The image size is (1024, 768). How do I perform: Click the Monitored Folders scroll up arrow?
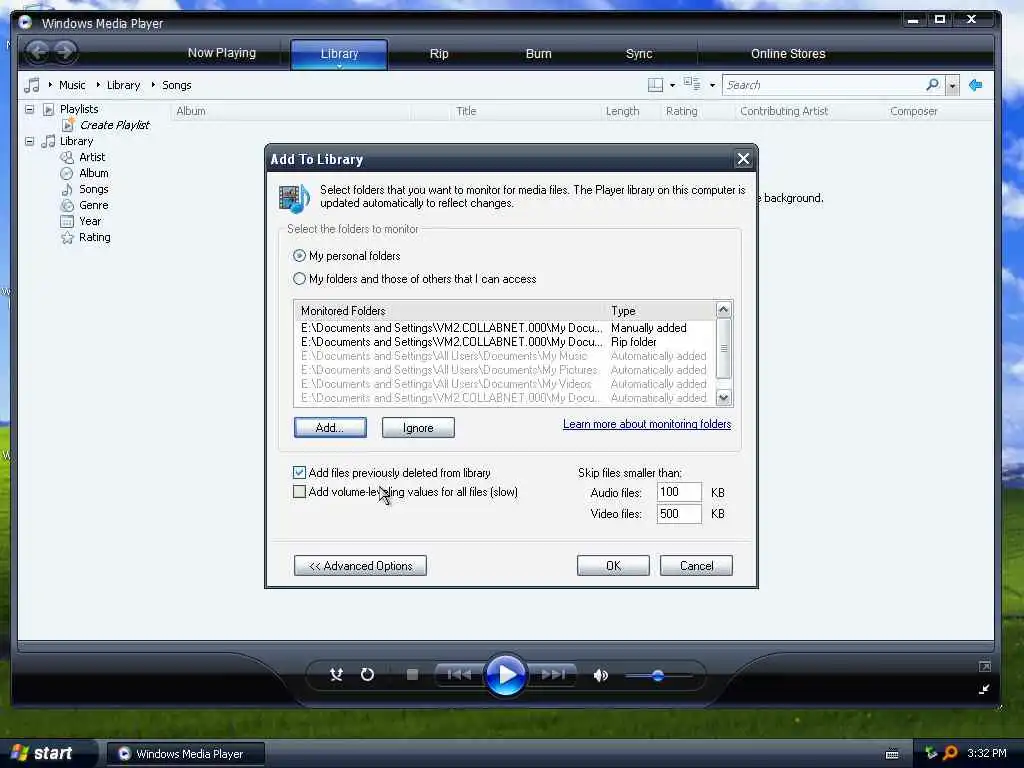click(724, 310)
